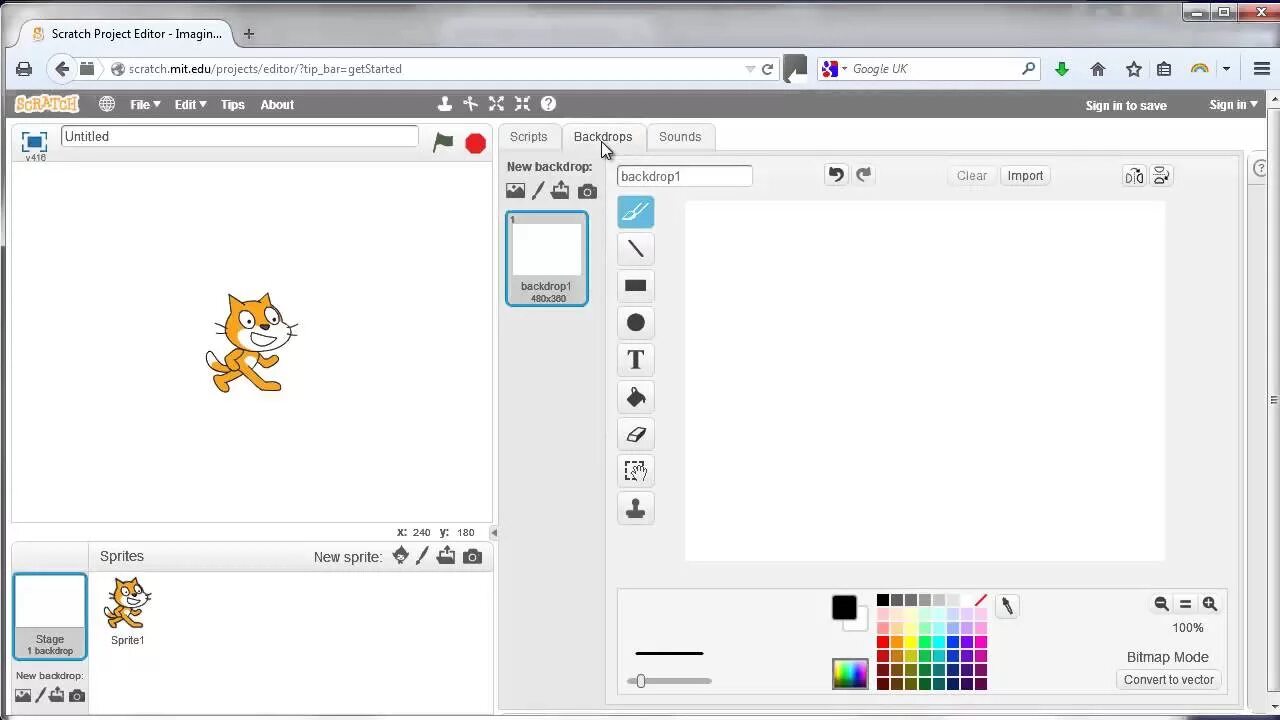Select the Line tool
The image size is (1280, 720).
[x=635, y=248]
